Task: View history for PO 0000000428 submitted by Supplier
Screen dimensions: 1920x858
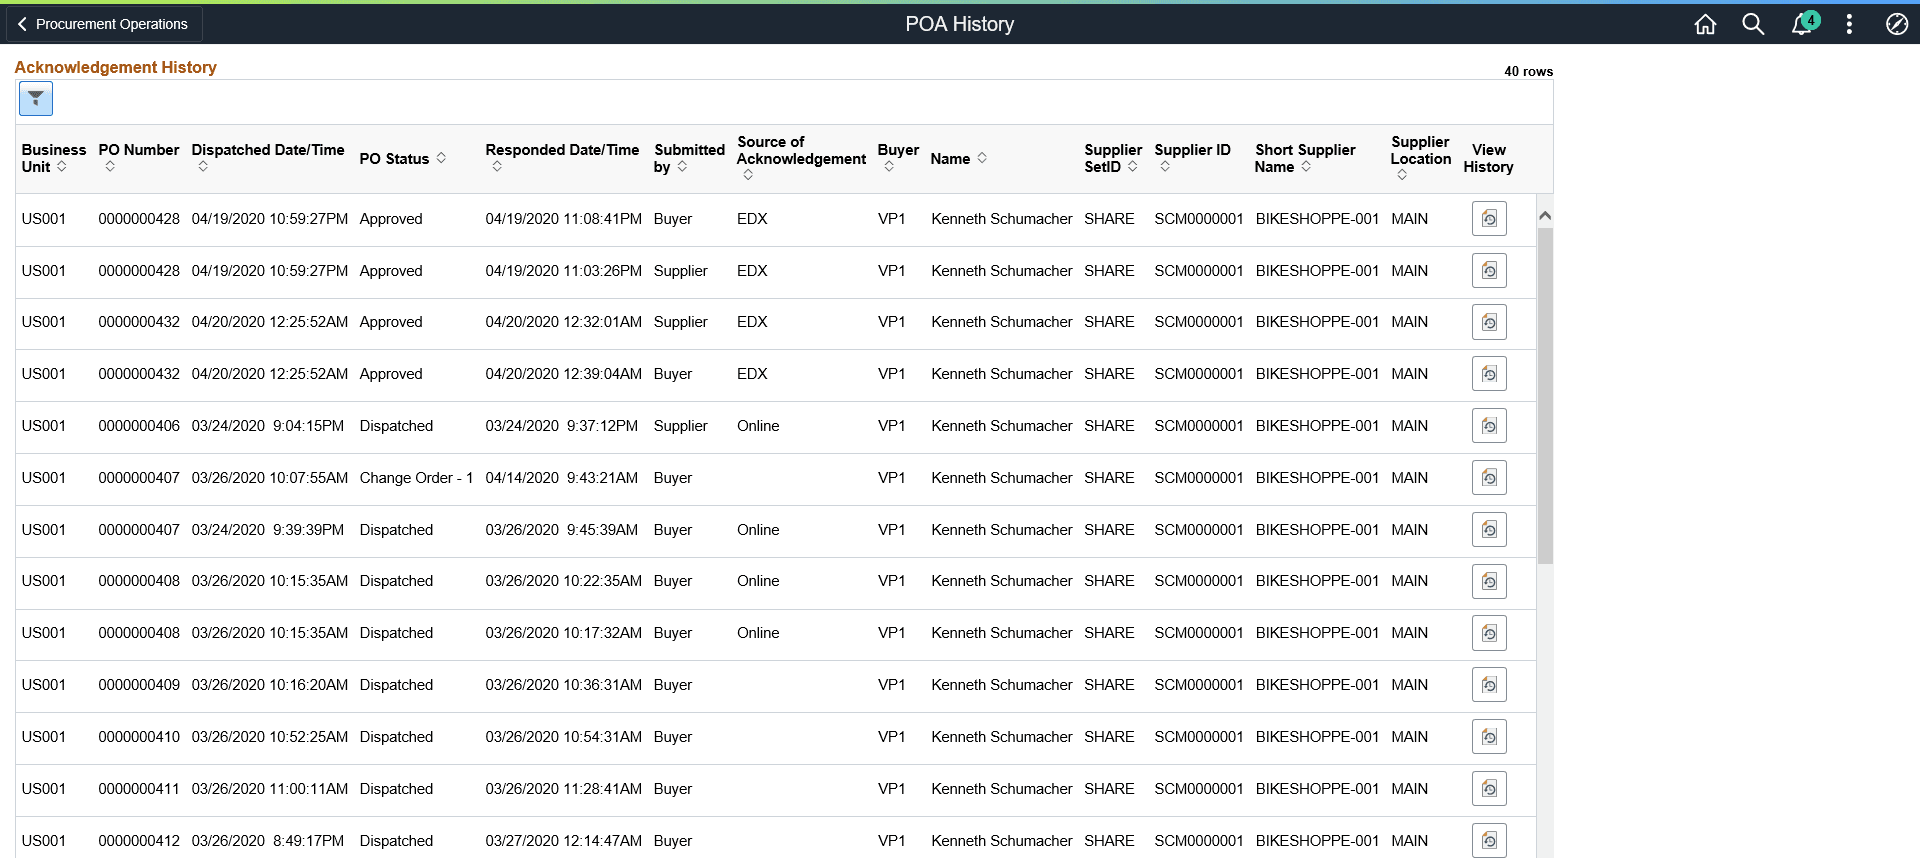Action: (1489, 271)
